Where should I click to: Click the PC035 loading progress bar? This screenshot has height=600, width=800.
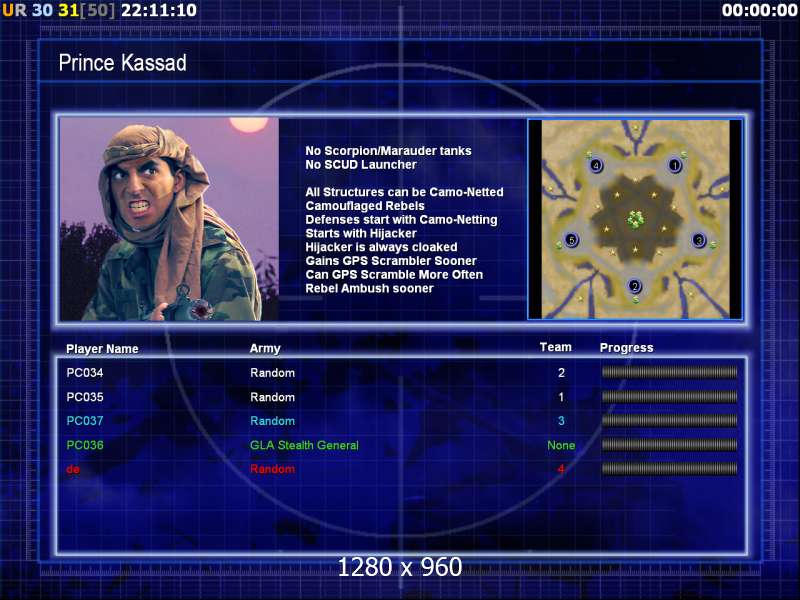pyautogui.click(x=669, y=396)
